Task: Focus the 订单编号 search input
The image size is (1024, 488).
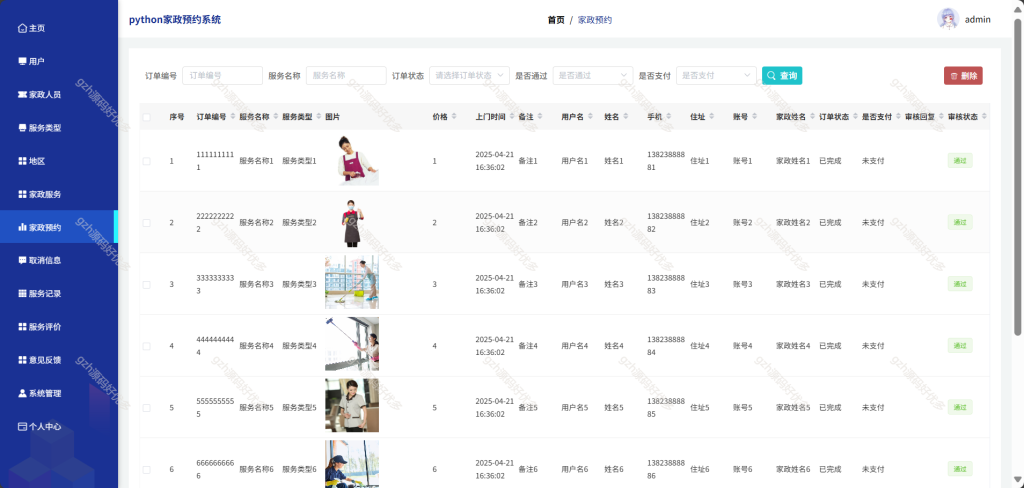Action: click(x=222, y=76)
